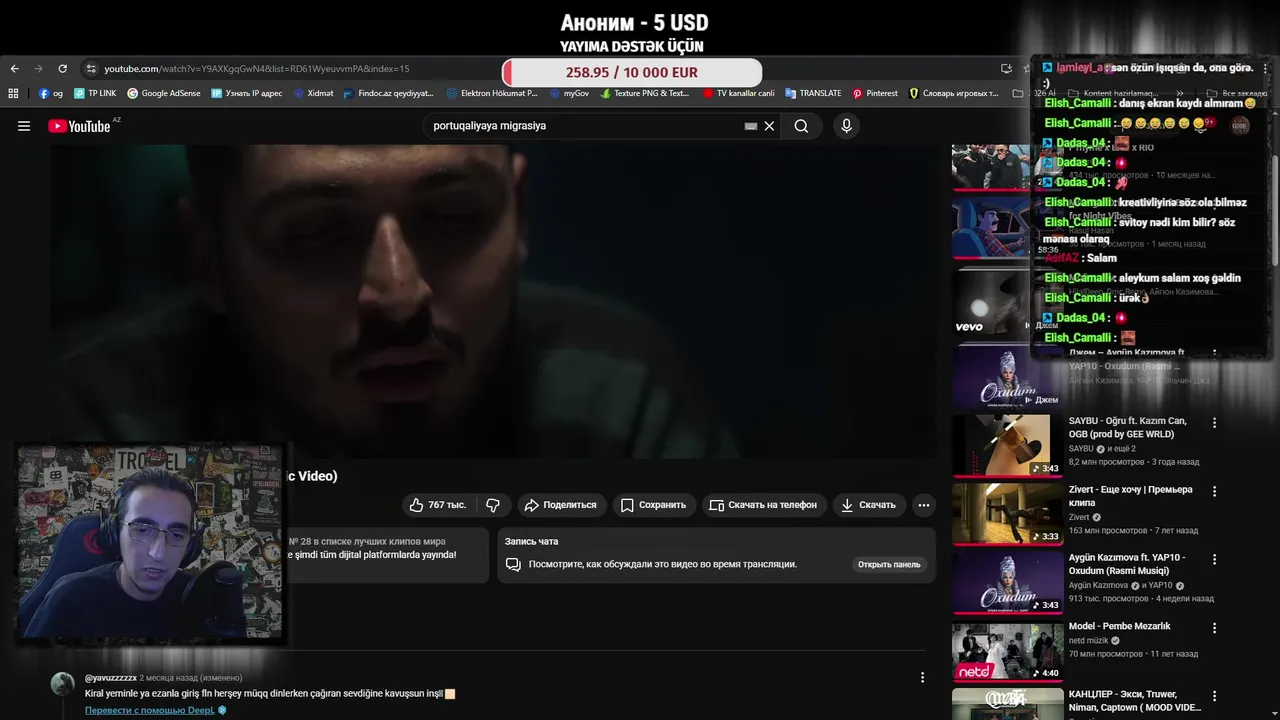This screenshot has height=720, width=1280.
Task: Click the @yavuzzzzzx avatar
Action: pos(63,684)
